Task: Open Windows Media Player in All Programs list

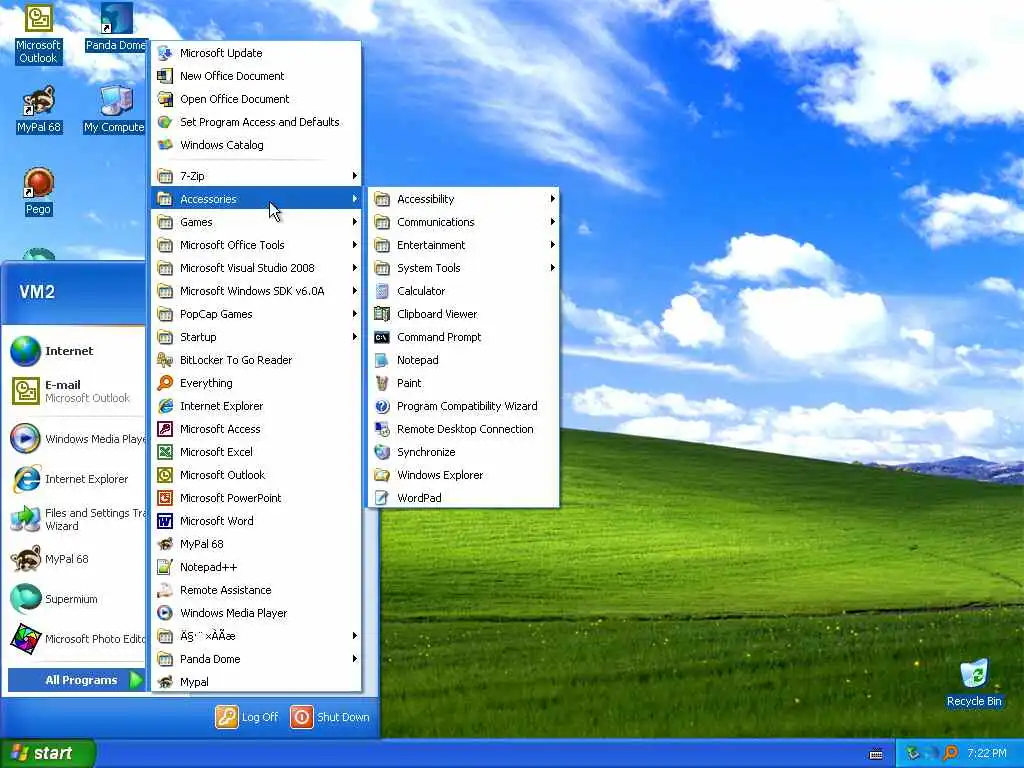Action: (x=256, y=613)
